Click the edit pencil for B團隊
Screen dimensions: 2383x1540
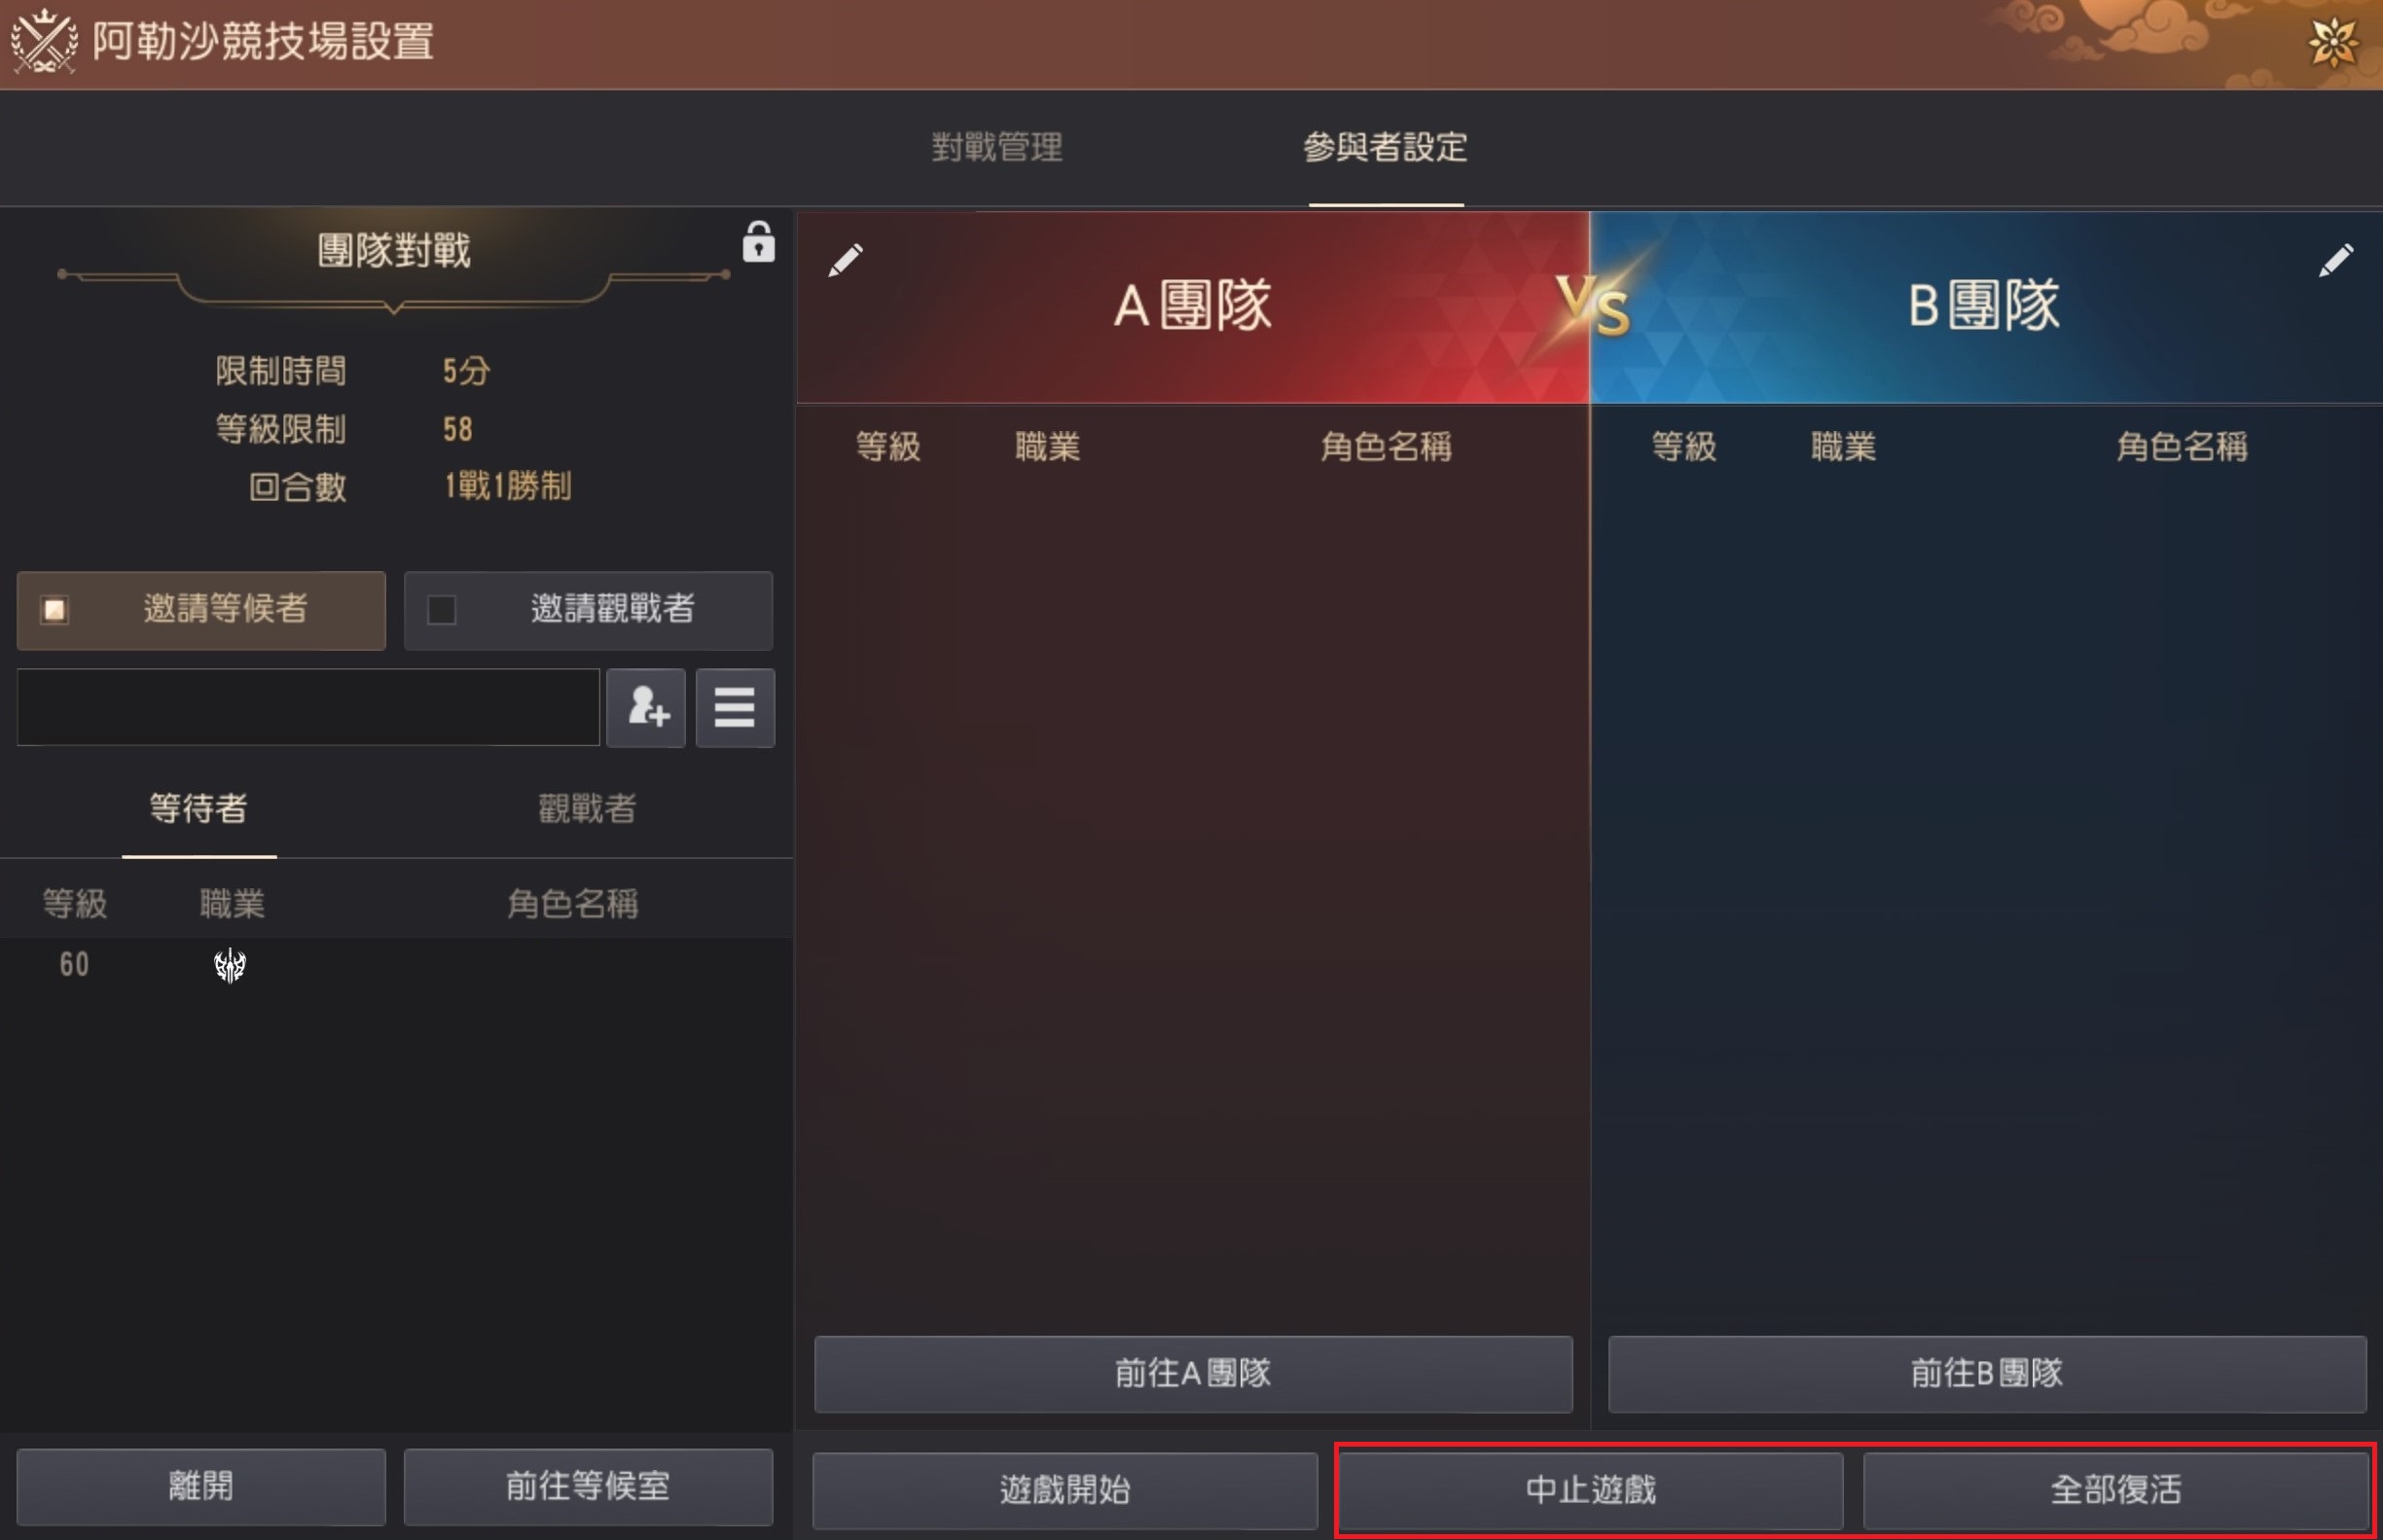(2335, 261)
